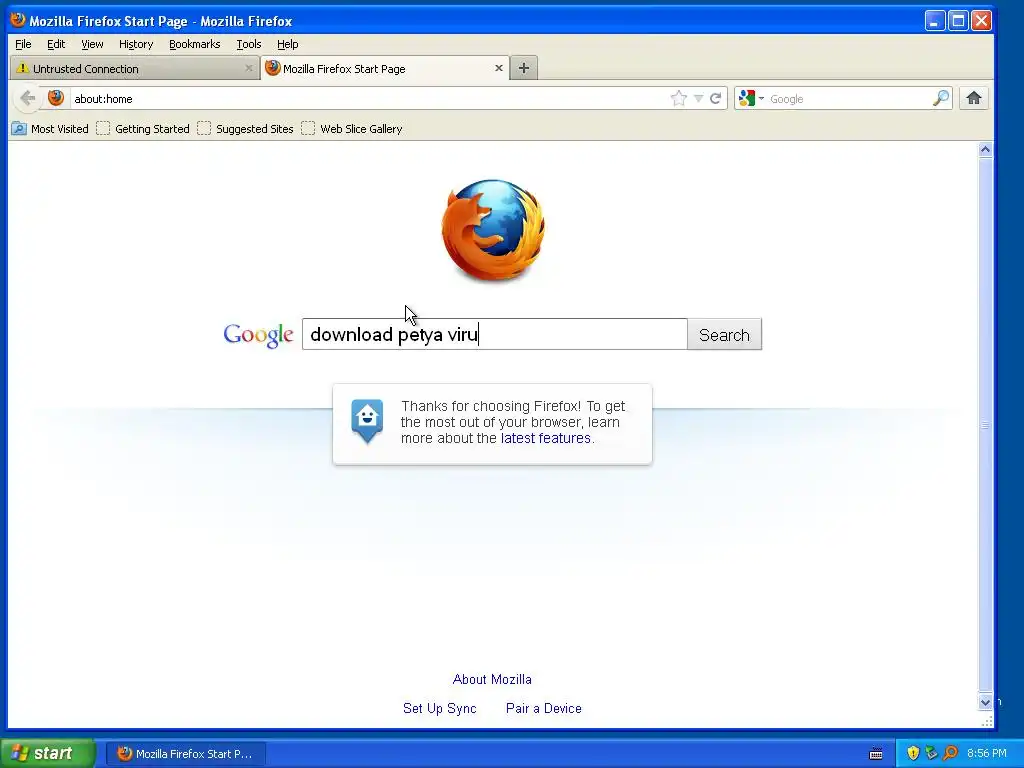Viewport: 1024px width, 768px height.
Task: Open the History menu
Action: click(136, 44)
